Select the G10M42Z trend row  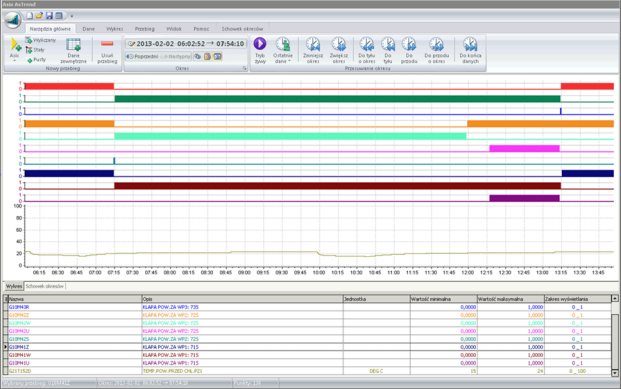[x=307, y=315]
